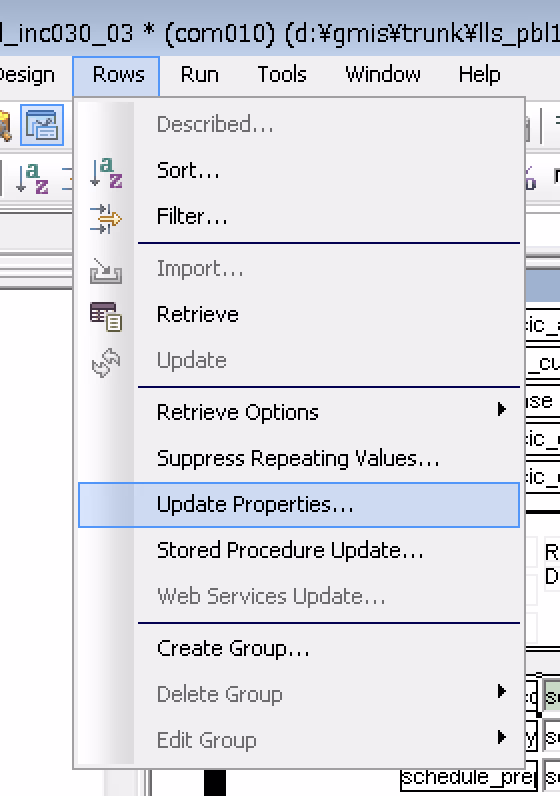This screenshot has height=796, width=560.
Task: Expand the Delete Group submenu arrow
Action: click(502, 691)
